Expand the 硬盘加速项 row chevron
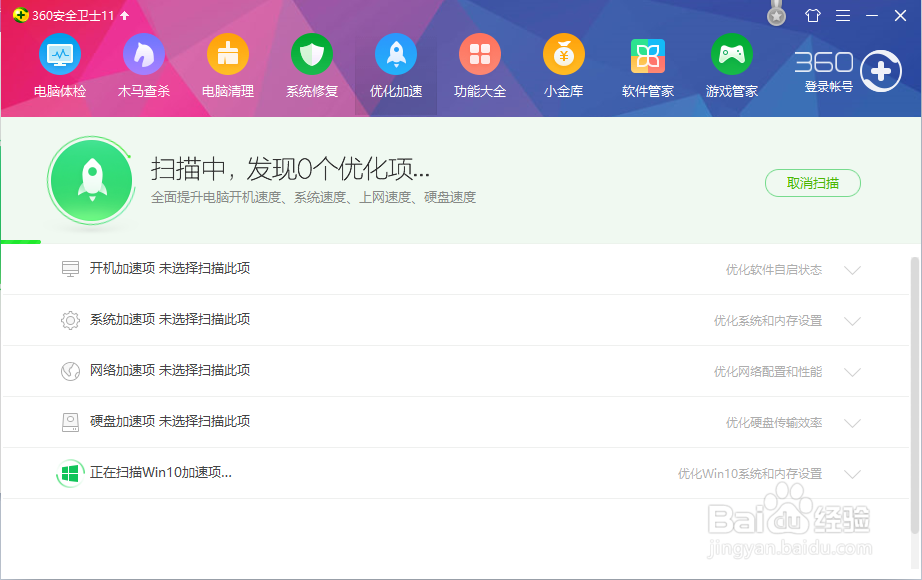922x580 pixels. tap(853, 424)
